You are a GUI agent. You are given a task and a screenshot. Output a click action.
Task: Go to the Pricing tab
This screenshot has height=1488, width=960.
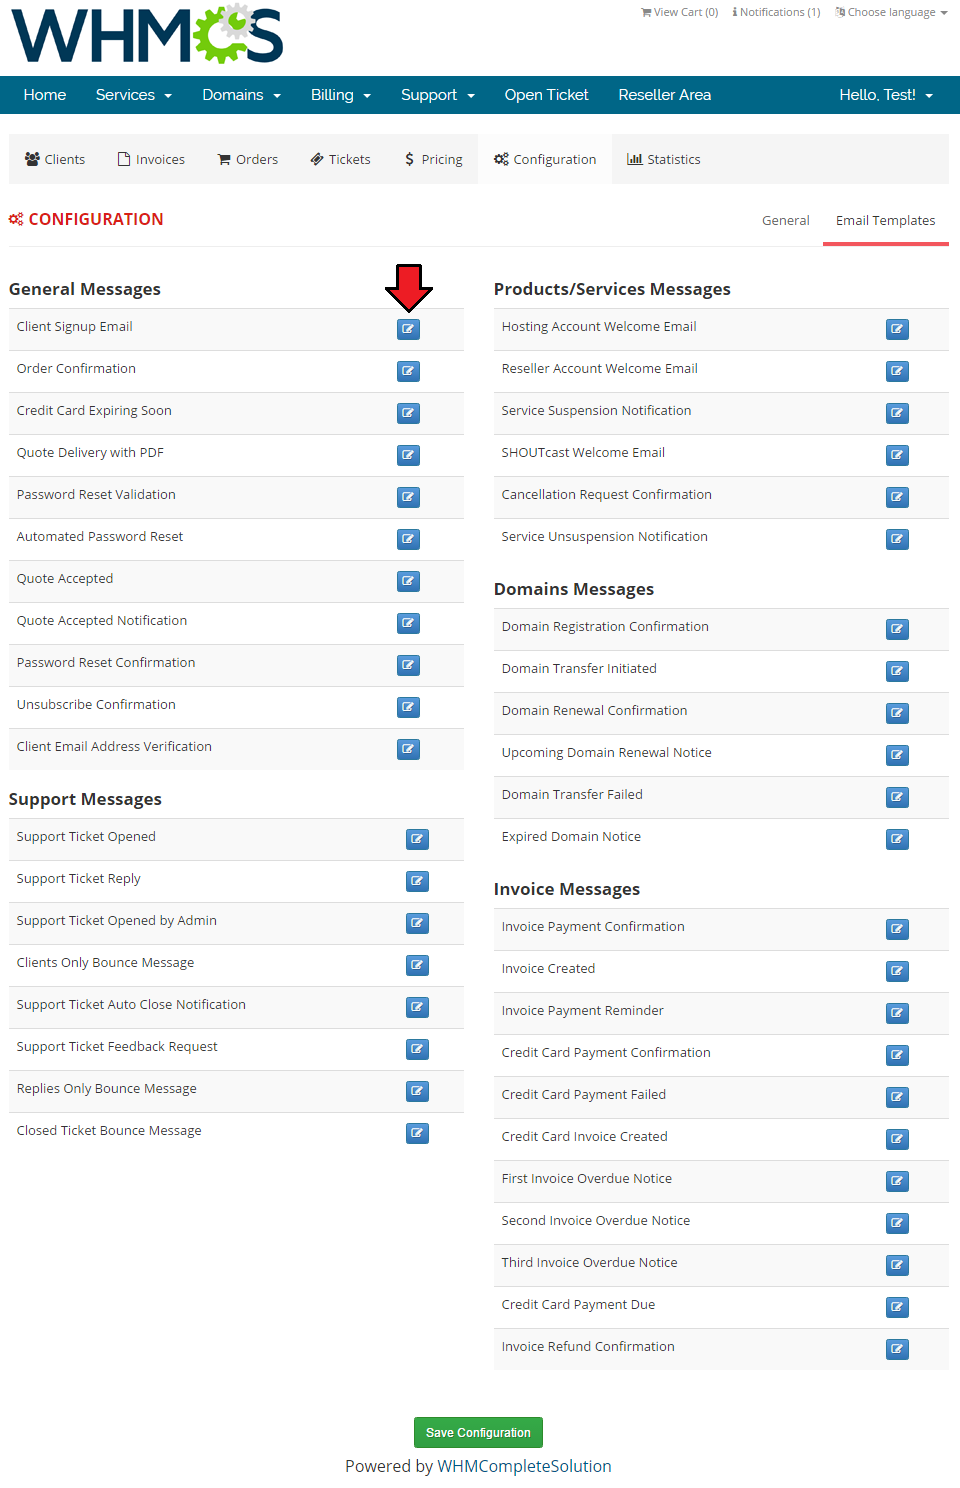[433, 159]
